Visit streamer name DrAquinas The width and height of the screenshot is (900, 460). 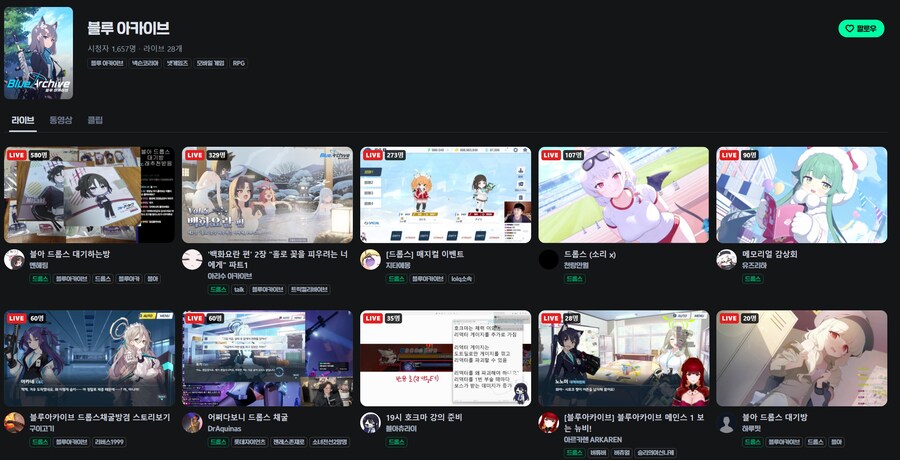224,429
